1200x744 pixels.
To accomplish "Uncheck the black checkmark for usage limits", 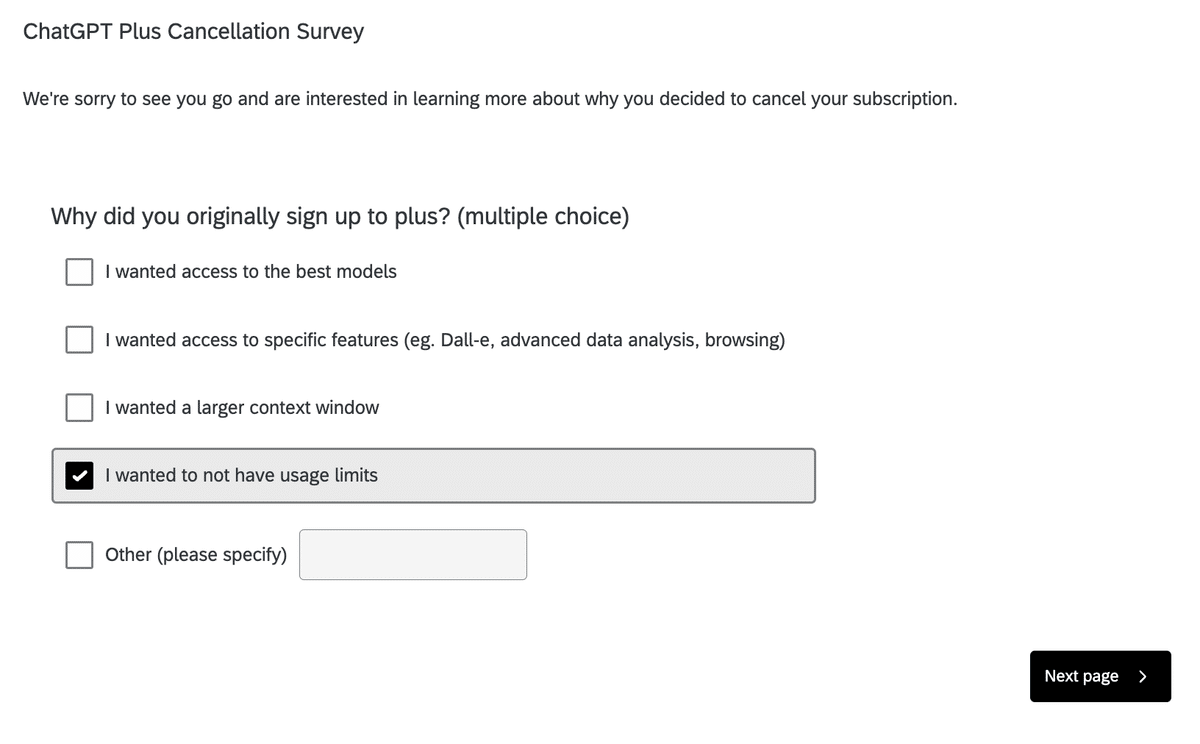I will click(x=80, y=475).
